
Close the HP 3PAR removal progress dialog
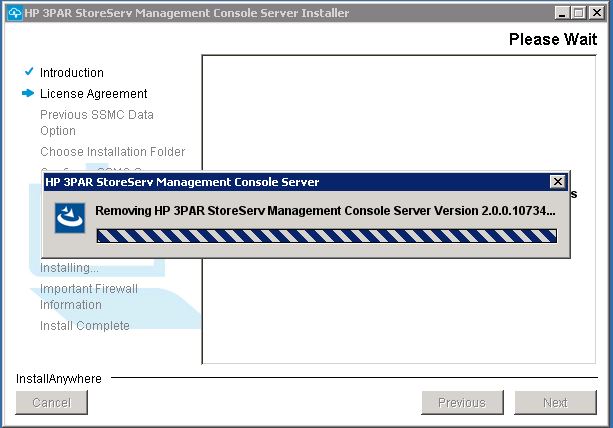[557, 182]
